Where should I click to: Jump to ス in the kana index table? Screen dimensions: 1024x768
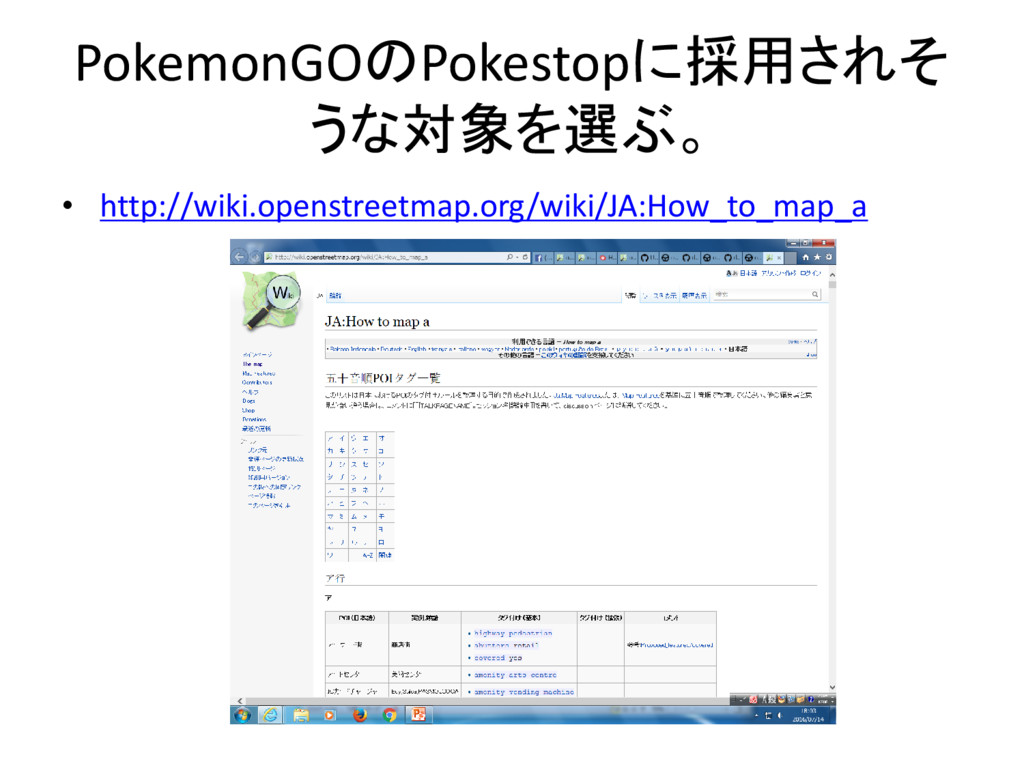354,464
